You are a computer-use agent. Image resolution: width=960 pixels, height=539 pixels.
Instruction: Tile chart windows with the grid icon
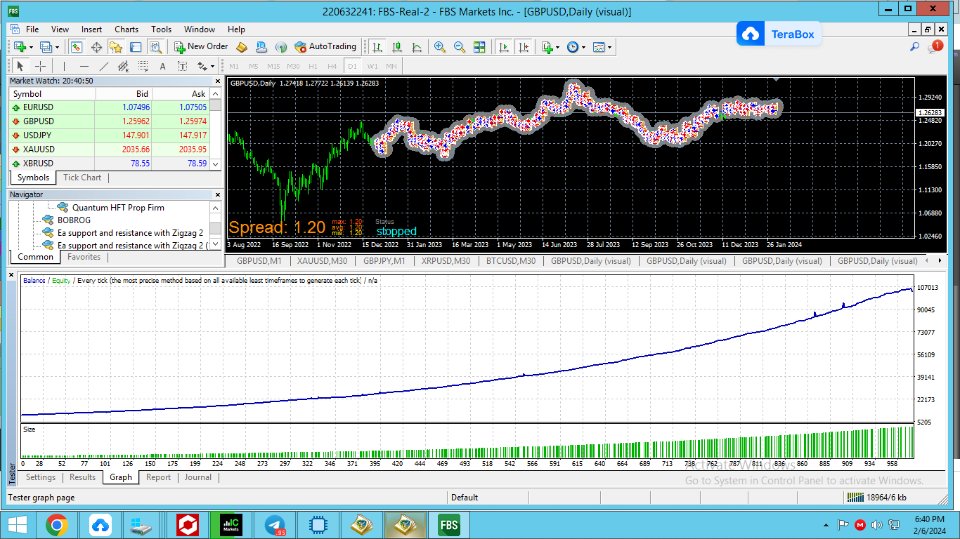pos(479,47)
